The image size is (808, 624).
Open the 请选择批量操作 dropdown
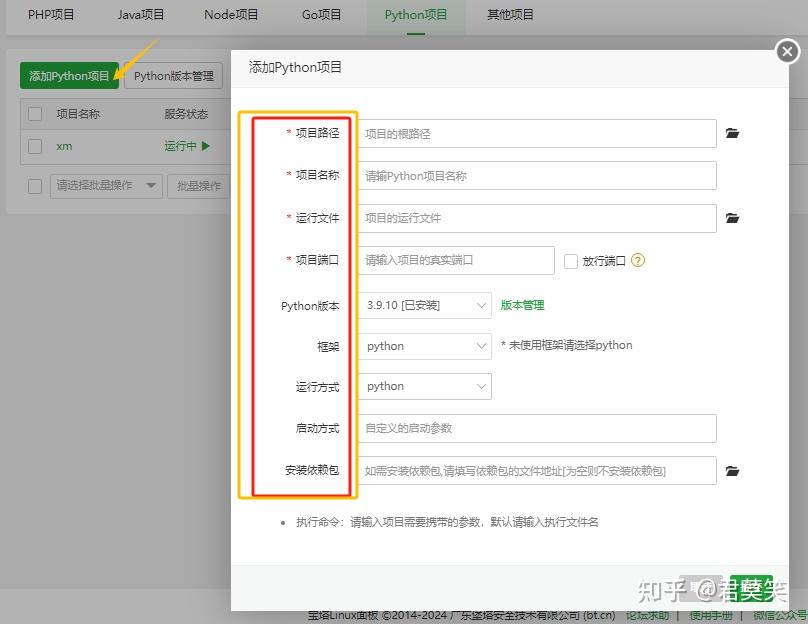pyautogui.click(x=106, y=186)
